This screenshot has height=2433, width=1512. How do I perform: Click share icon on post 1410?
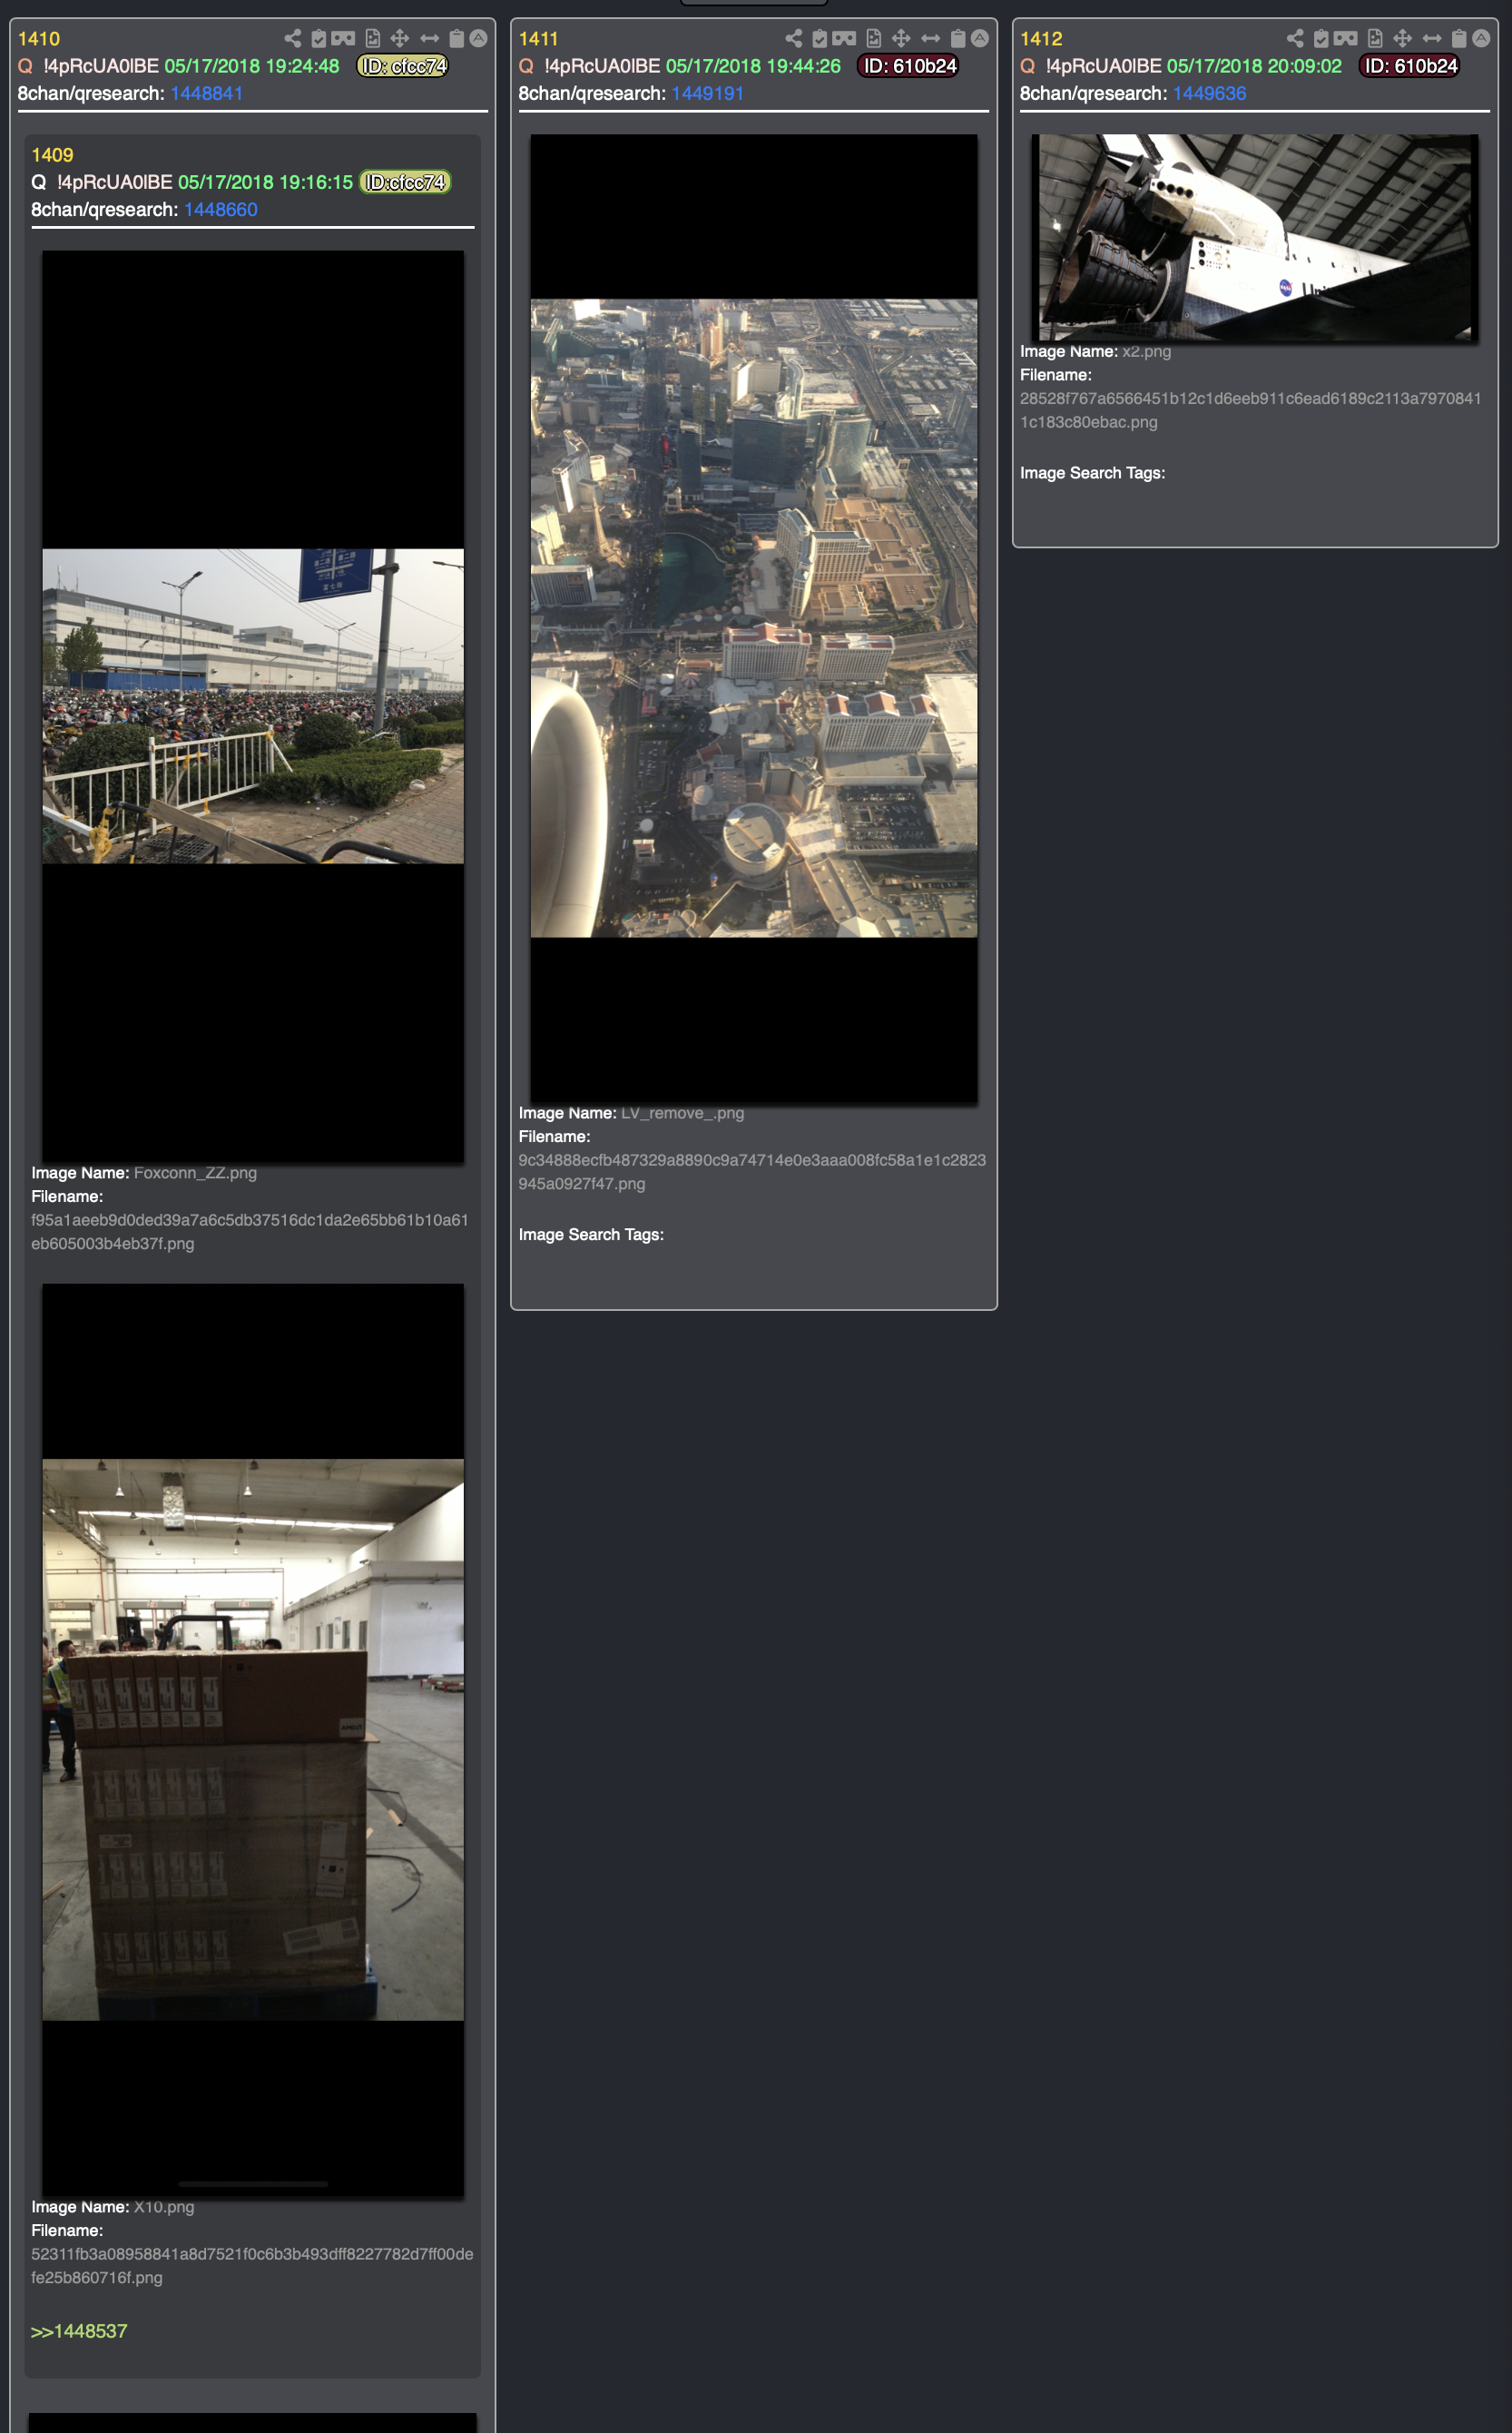(x=292, y=39)
